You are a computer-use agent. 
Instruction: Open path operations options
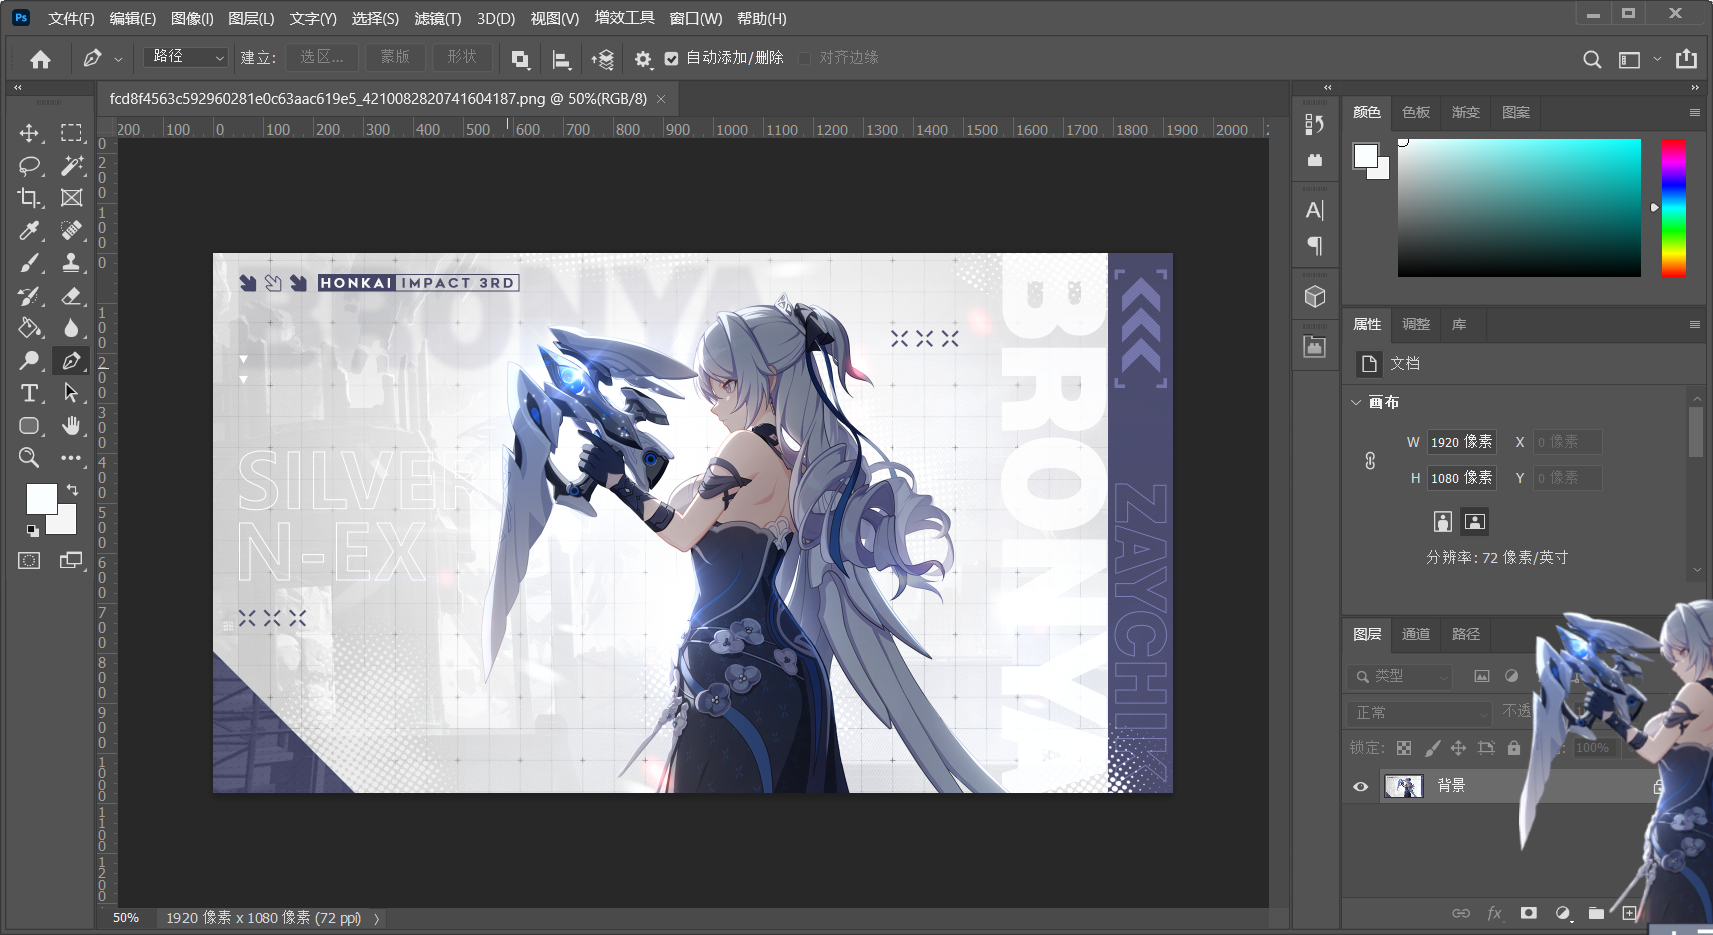coord(520,59)
